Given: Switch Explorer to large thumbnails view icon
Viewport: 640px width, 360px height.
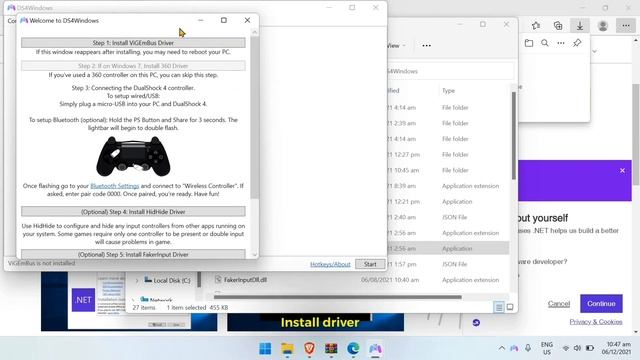Looking at the screenshot, I should (x=510, y=307).
